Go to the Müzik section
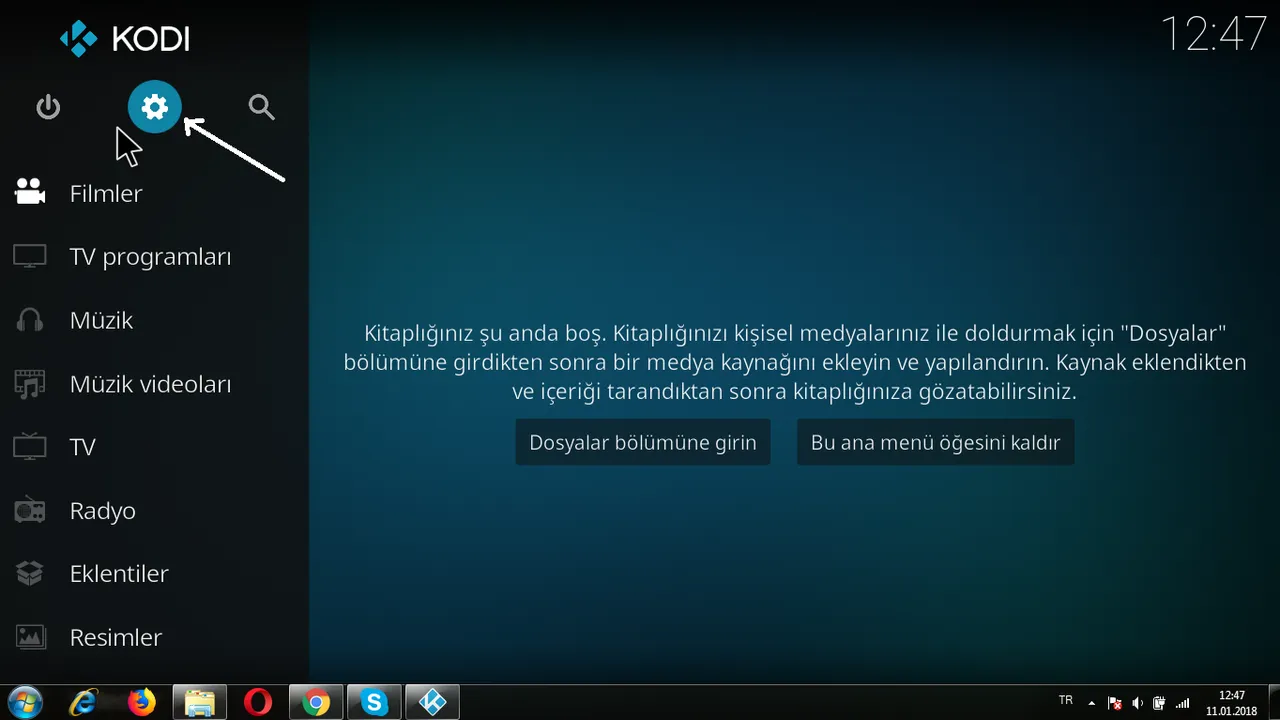The width and height of the screenshot is (1280, 720). click(x=101, y=321)
